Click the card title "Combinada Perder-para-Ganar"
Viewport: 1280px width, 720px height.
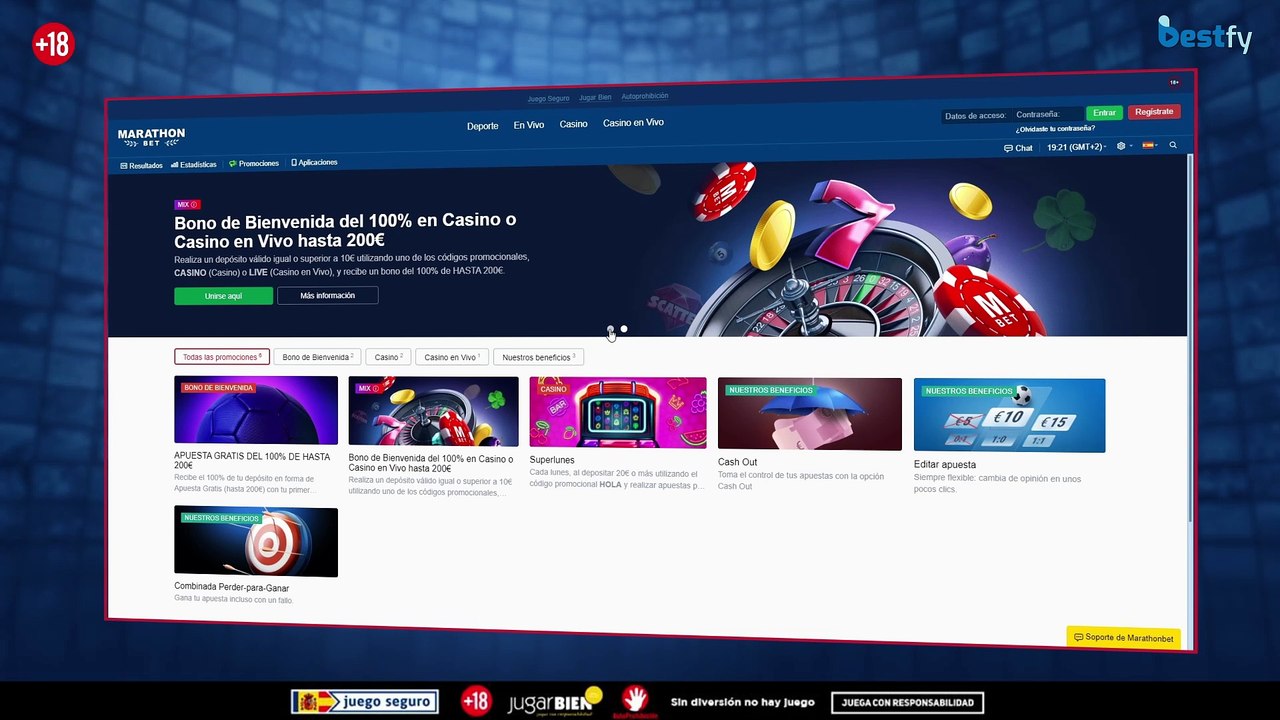pyautogui.click(x=232, y=587)
